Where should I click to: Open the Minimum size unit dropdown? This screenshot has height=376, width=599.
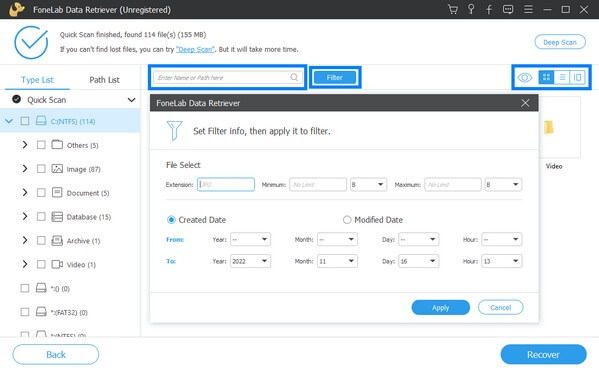click(368, 185)
